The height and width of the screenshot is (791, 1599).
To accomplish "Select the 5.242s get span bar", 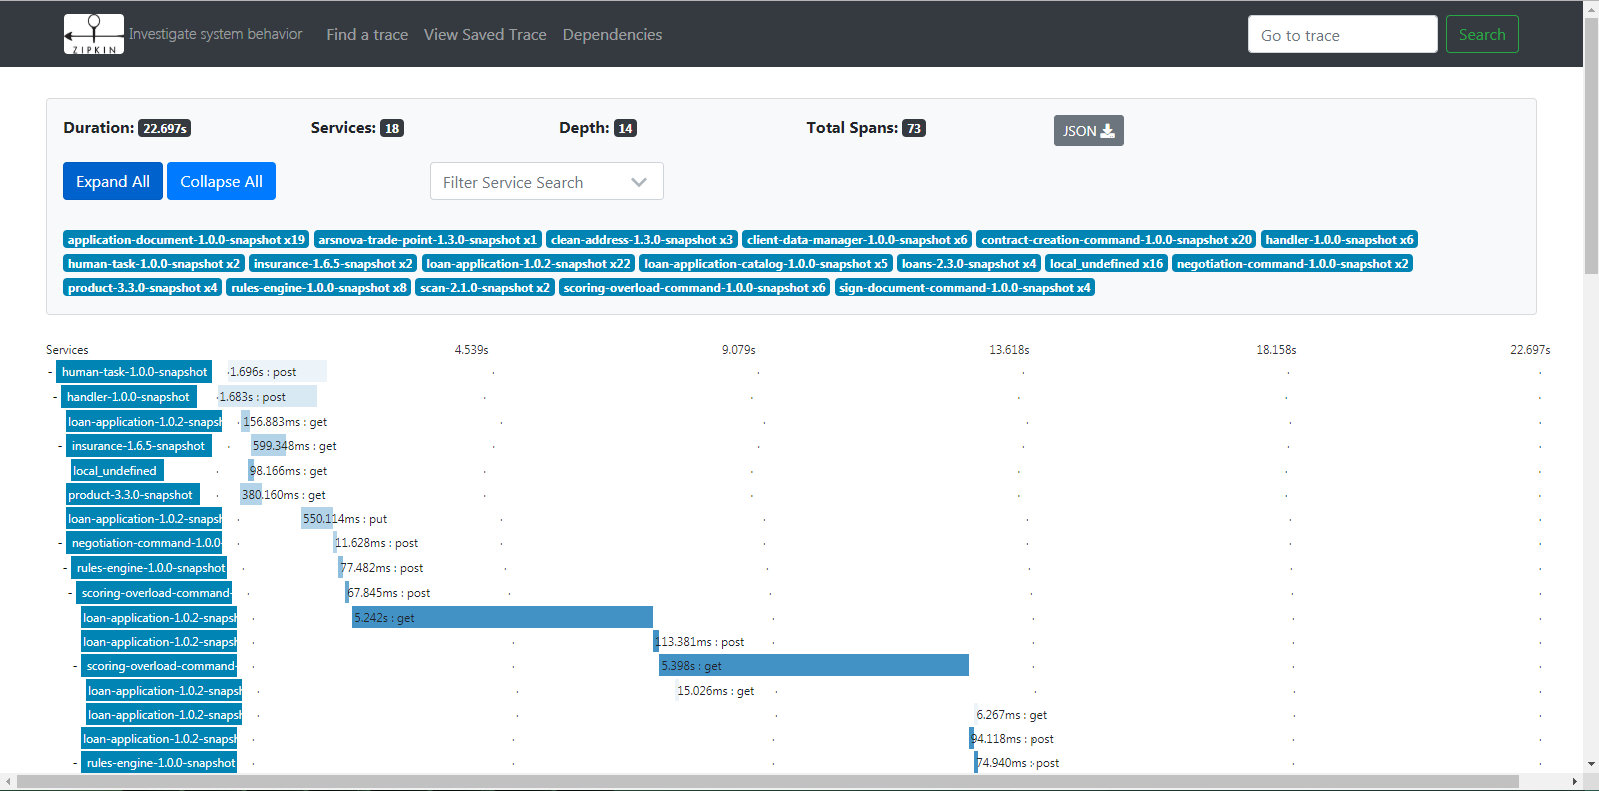I will (502, 618).
